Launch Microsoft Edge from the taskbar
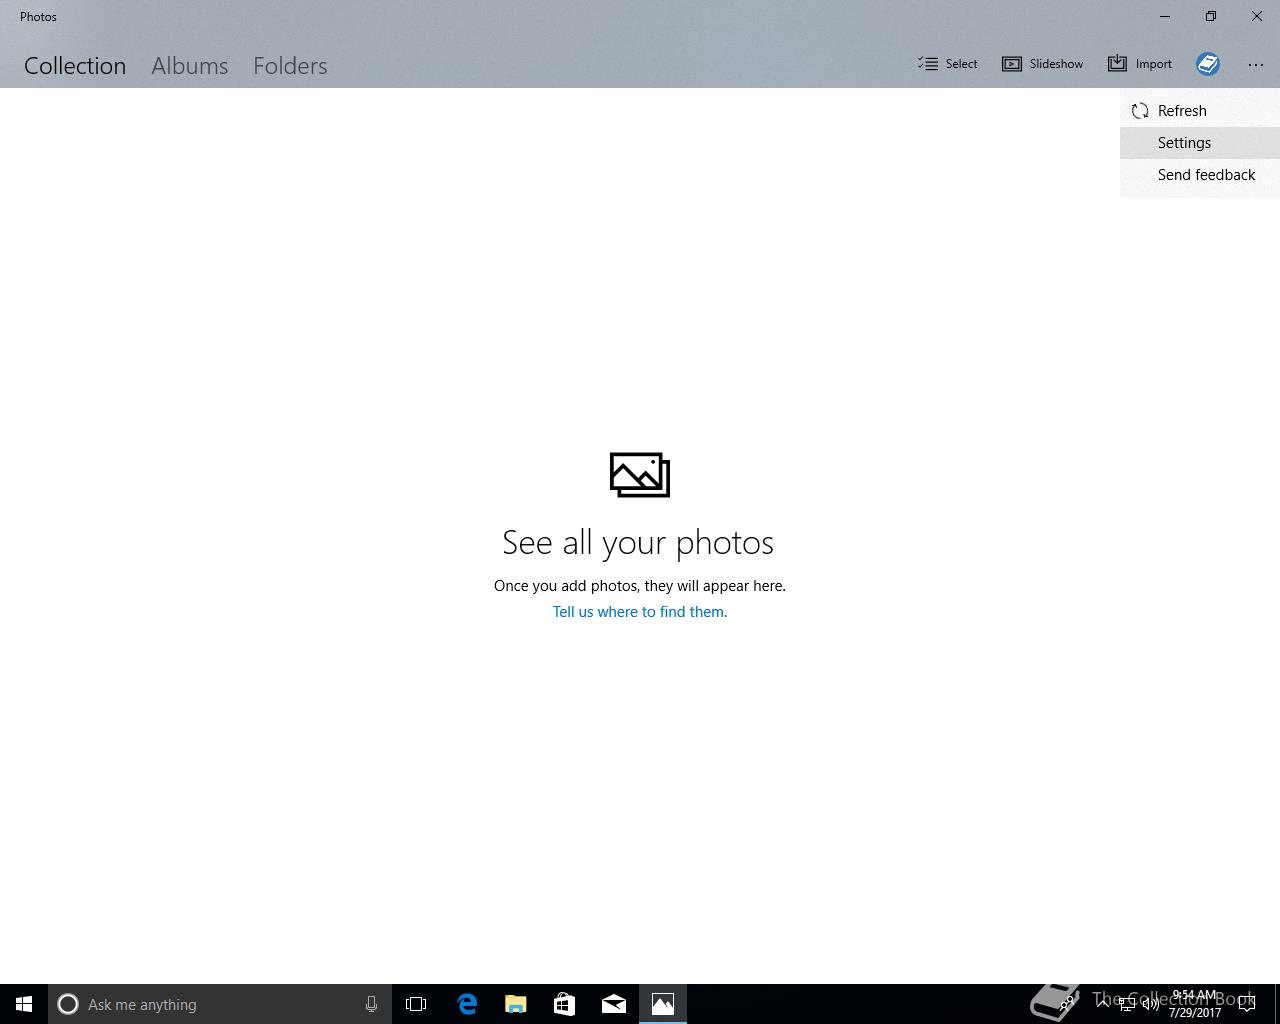The height and width of the screenshot is (1024, 1280). coord(467,1004)
